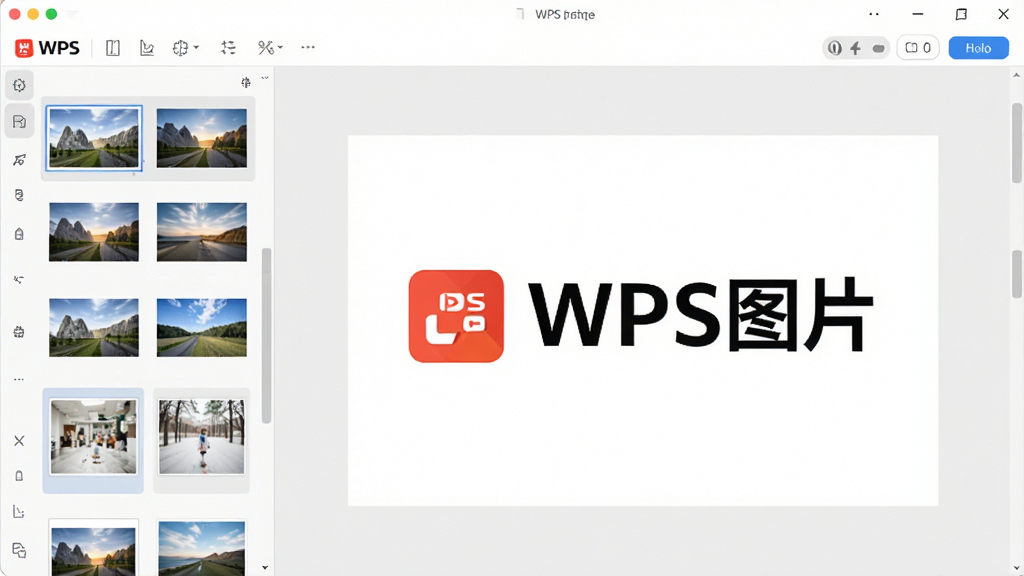This screenshot has width=1024, height=576.
Task: Open the indoor room photo thumbnail
Action: pos(93,437)
